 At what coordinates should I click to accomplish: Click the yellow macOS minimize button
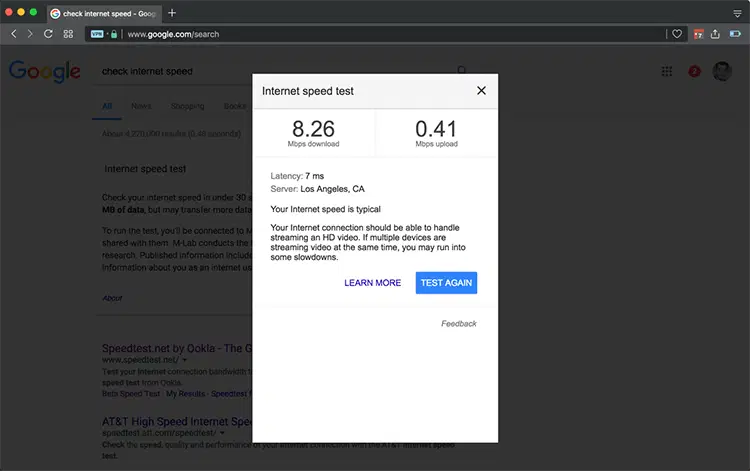coord(21,12)
